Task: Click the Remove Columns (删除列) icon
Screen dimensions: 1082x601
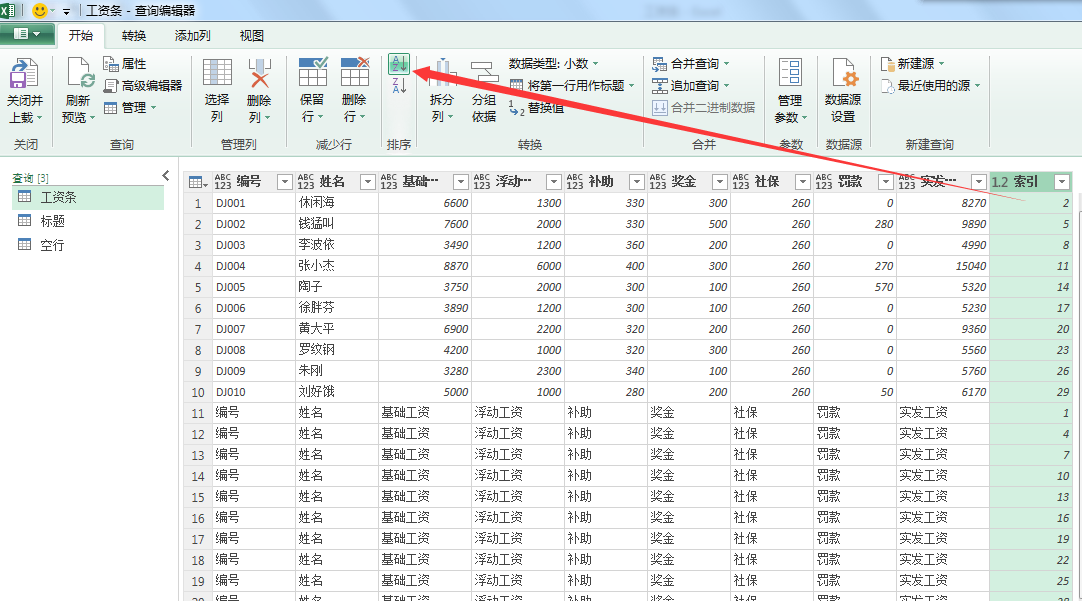Action: tap(259, 73)
